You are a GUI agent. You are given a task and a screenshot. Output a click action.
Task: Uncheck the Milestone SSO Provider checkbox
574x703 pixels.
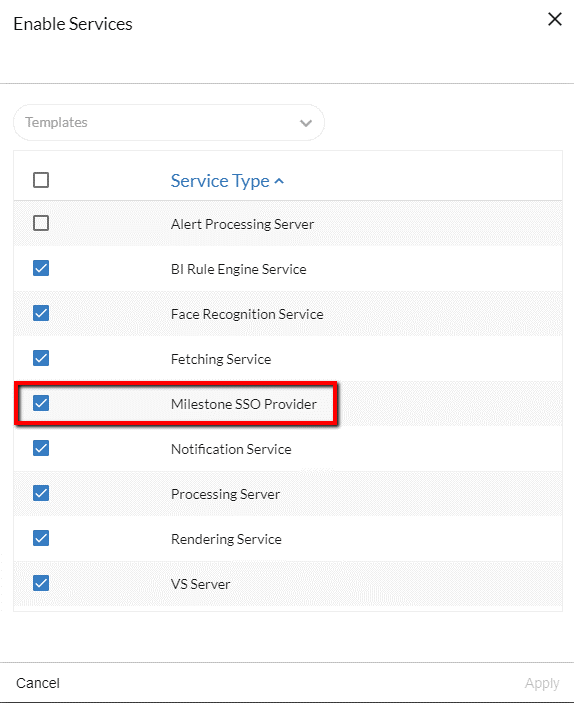41,403
